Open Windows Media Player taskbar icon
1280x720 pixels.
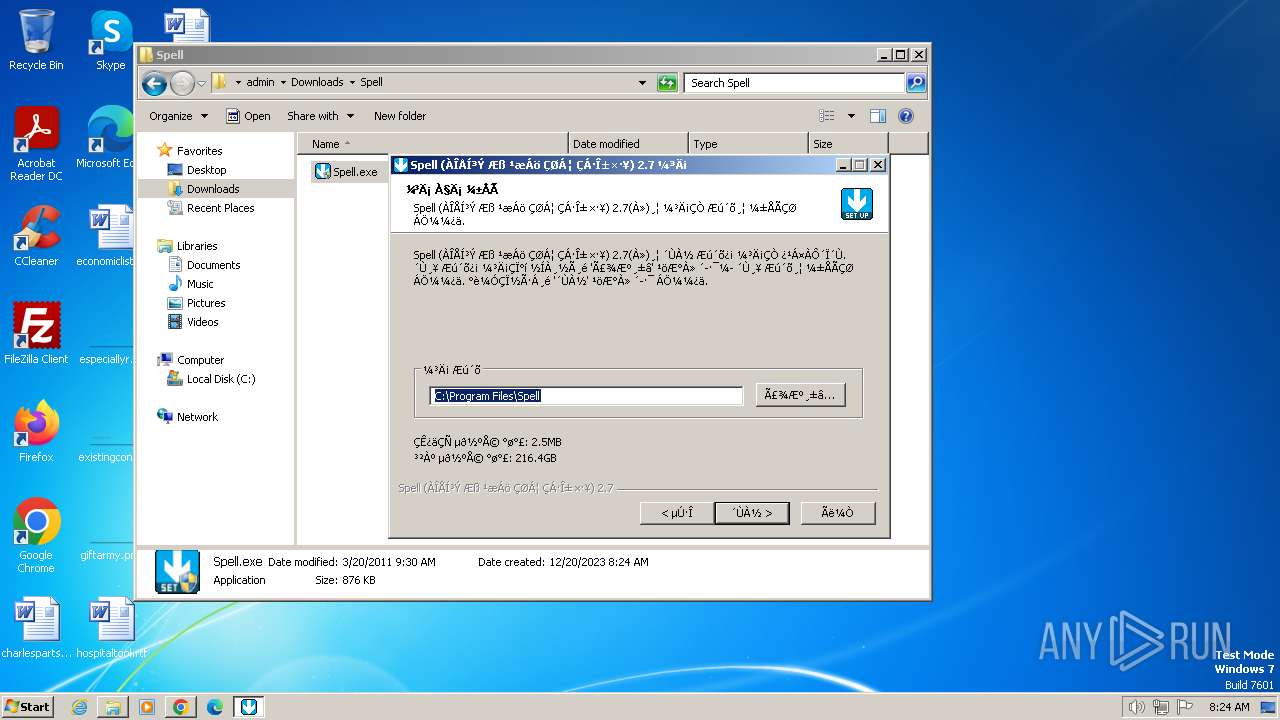click(x=147, y=707)
